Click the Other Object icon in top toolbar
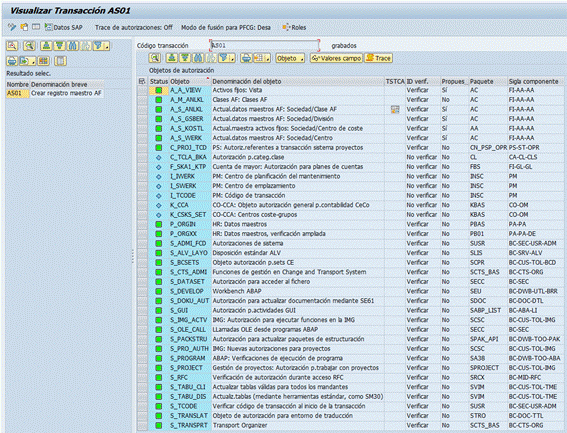The height and width of the screenshot is (433, 567). pyautogui.click(x=24, y=27)
